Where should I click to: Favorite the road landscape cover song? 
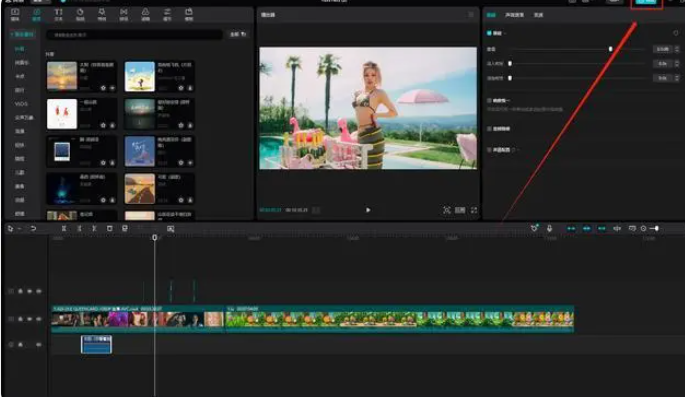(x=181, y=200)
